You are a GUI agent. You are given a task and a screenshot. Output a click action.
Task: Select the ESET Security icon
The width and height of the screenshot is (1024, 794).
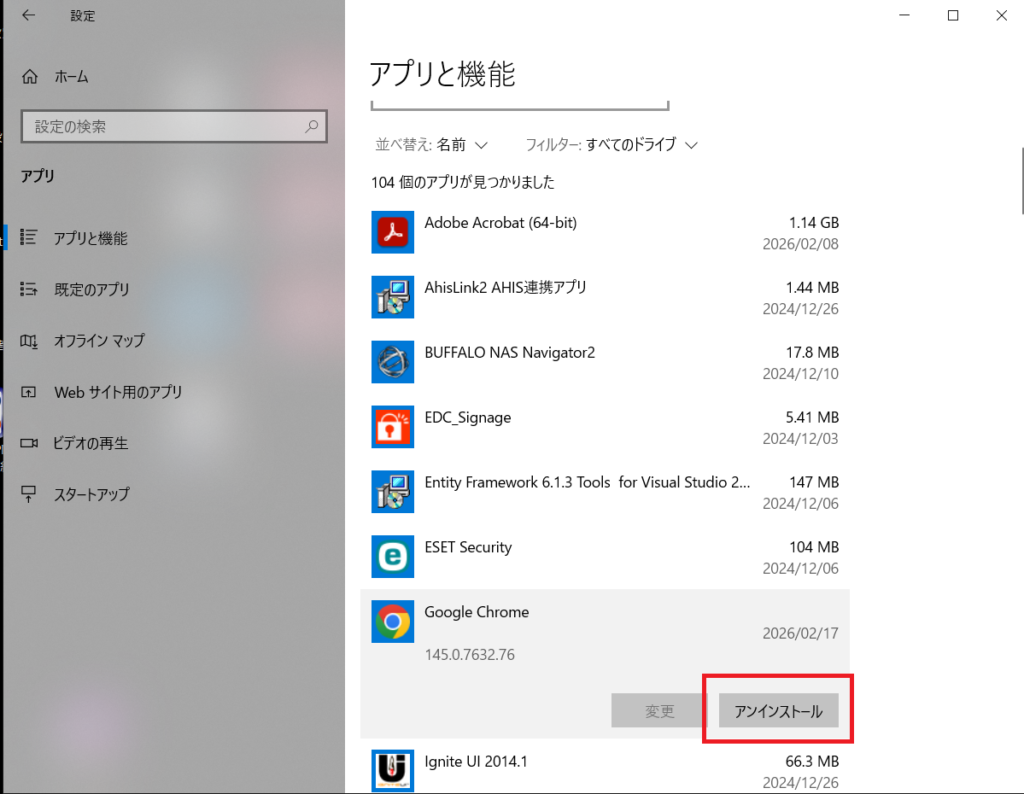click(392, 557)
